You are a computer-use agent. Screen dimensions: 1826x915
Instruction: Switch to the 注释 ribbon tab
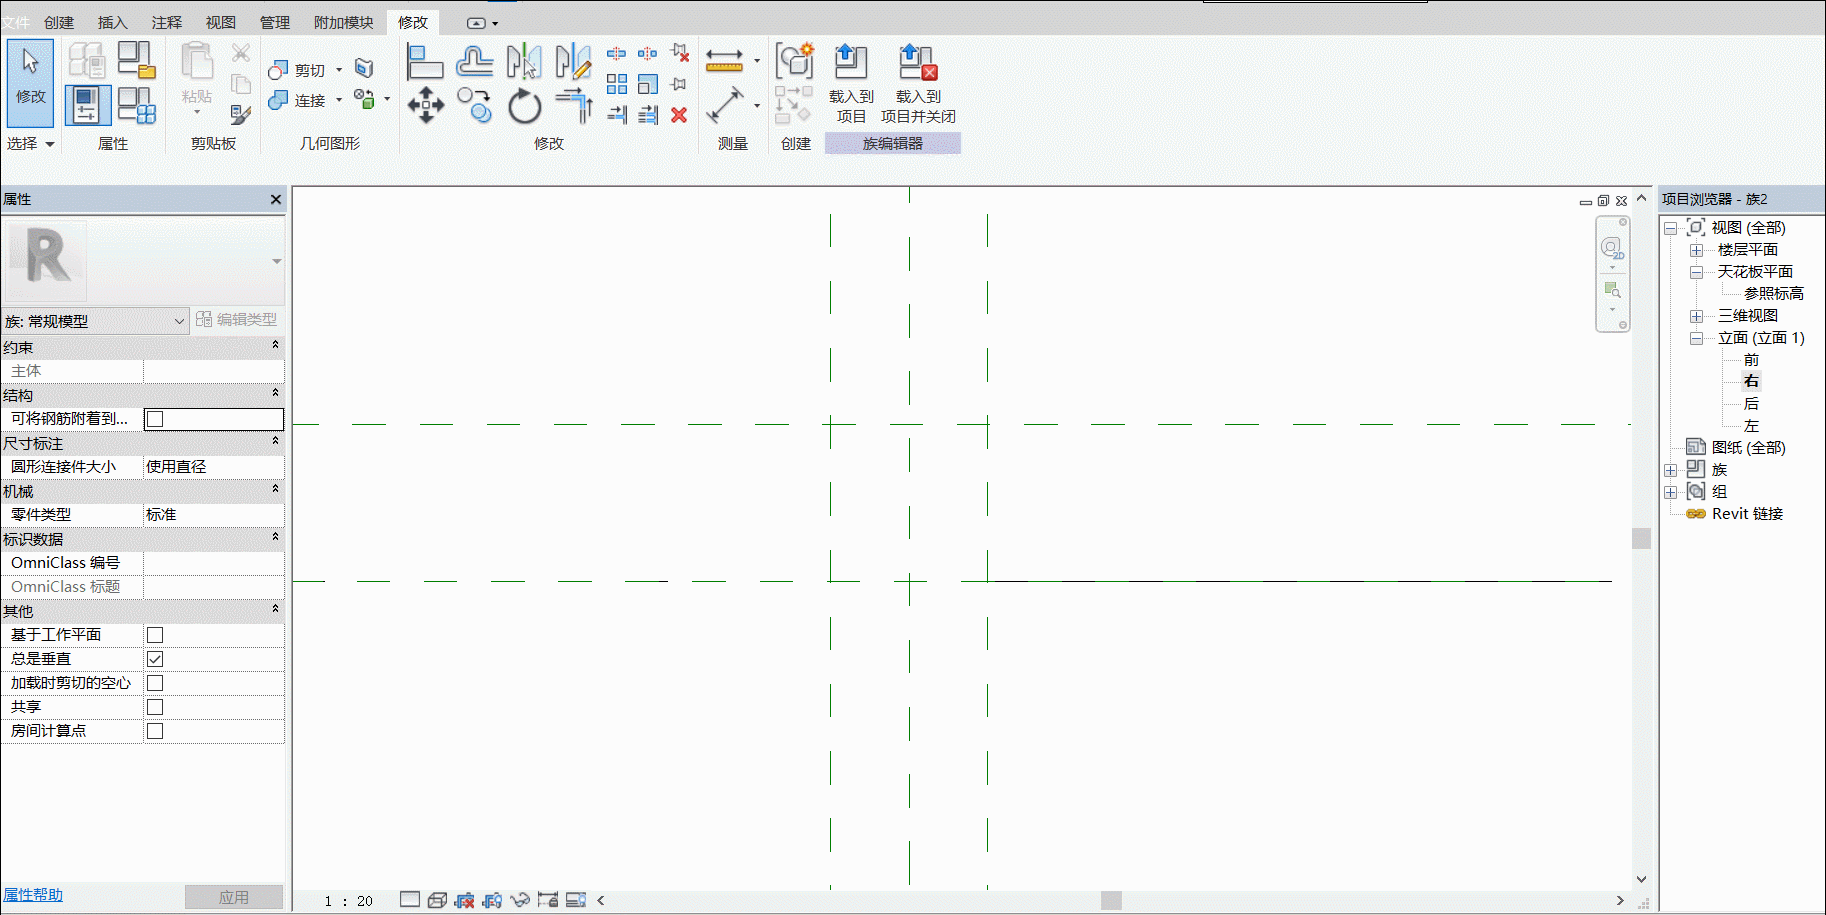point(167,22)
